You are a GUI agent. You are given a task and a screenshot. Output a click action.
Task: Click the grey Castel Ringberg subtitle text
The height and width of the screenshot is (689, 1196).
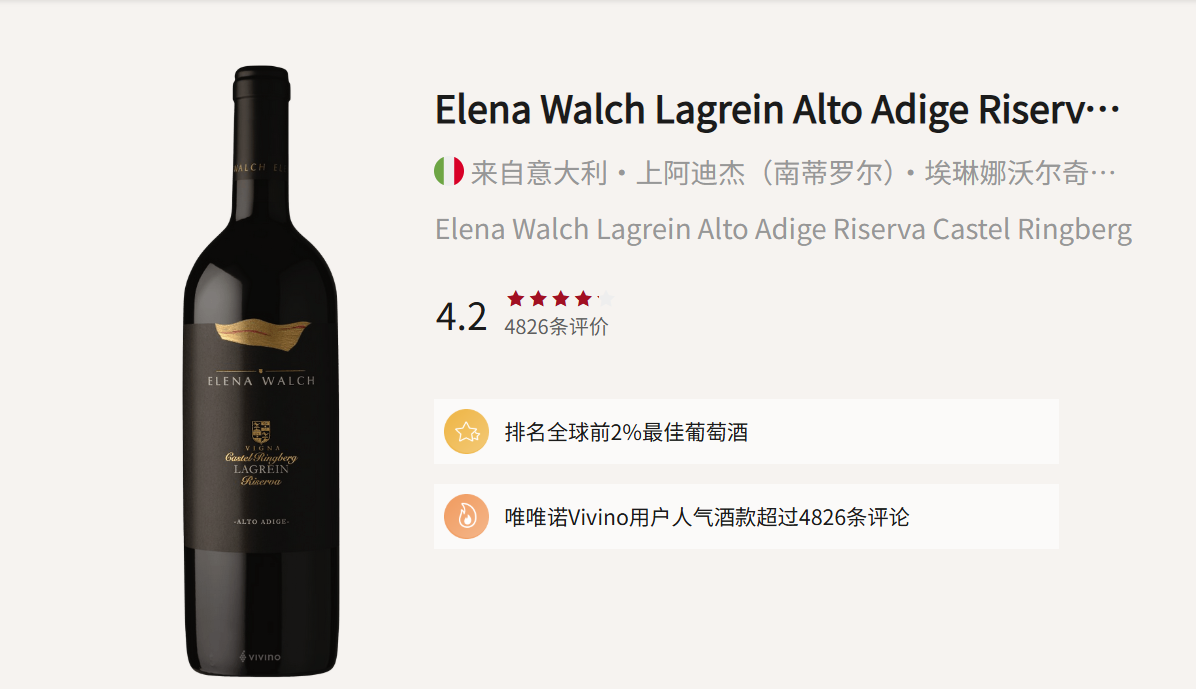pyautogui.click(x=783, y=229)
